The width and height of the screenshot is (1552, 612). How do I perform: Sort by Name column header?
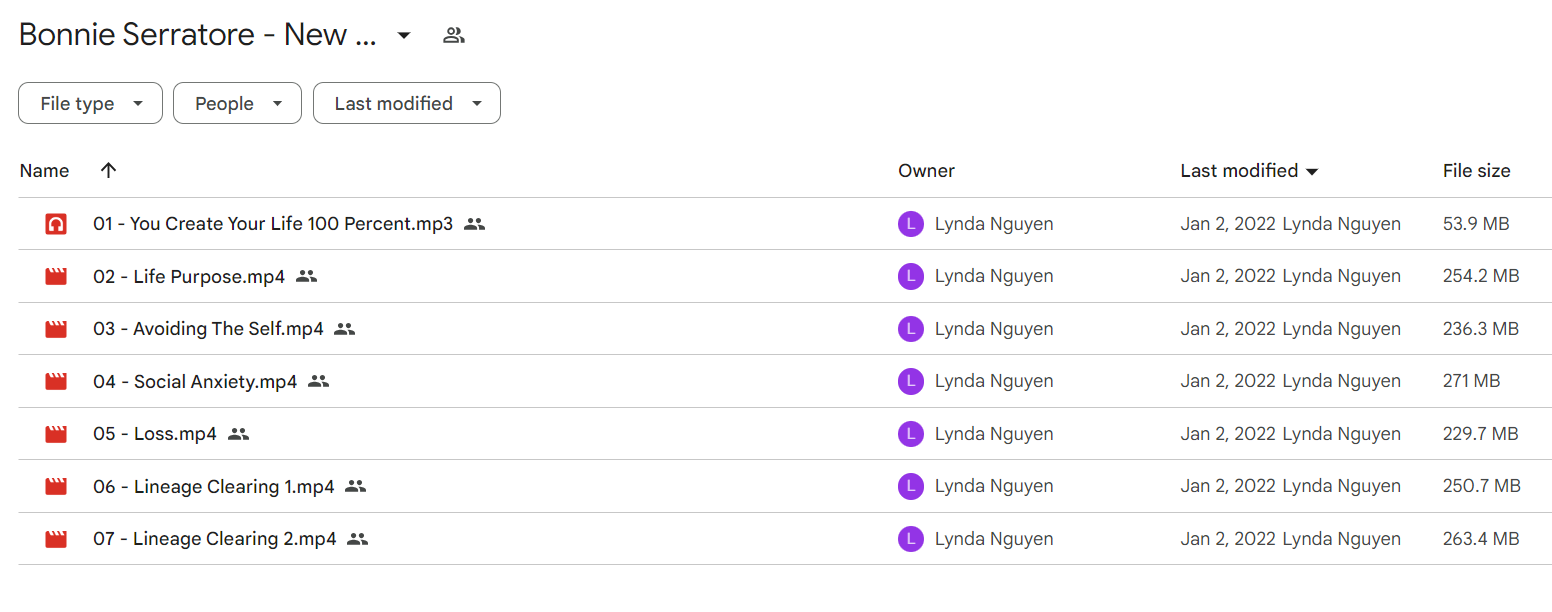44,171
